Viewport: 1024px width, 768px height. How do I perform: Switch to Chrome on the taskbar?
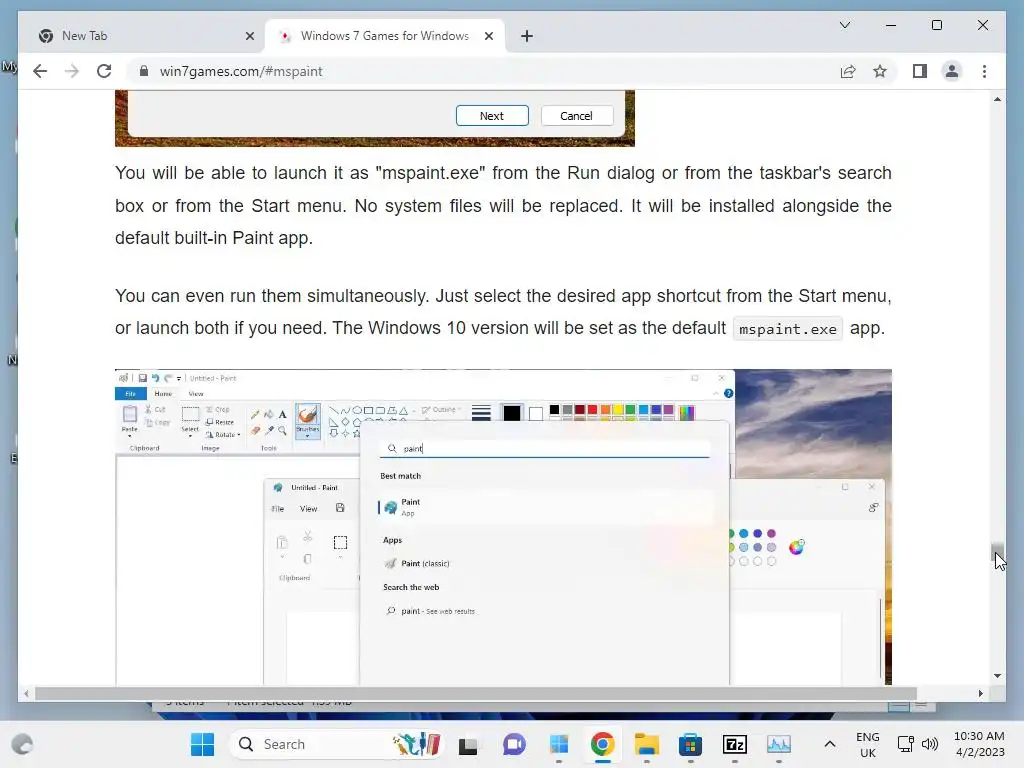click(x=602, y=744)
